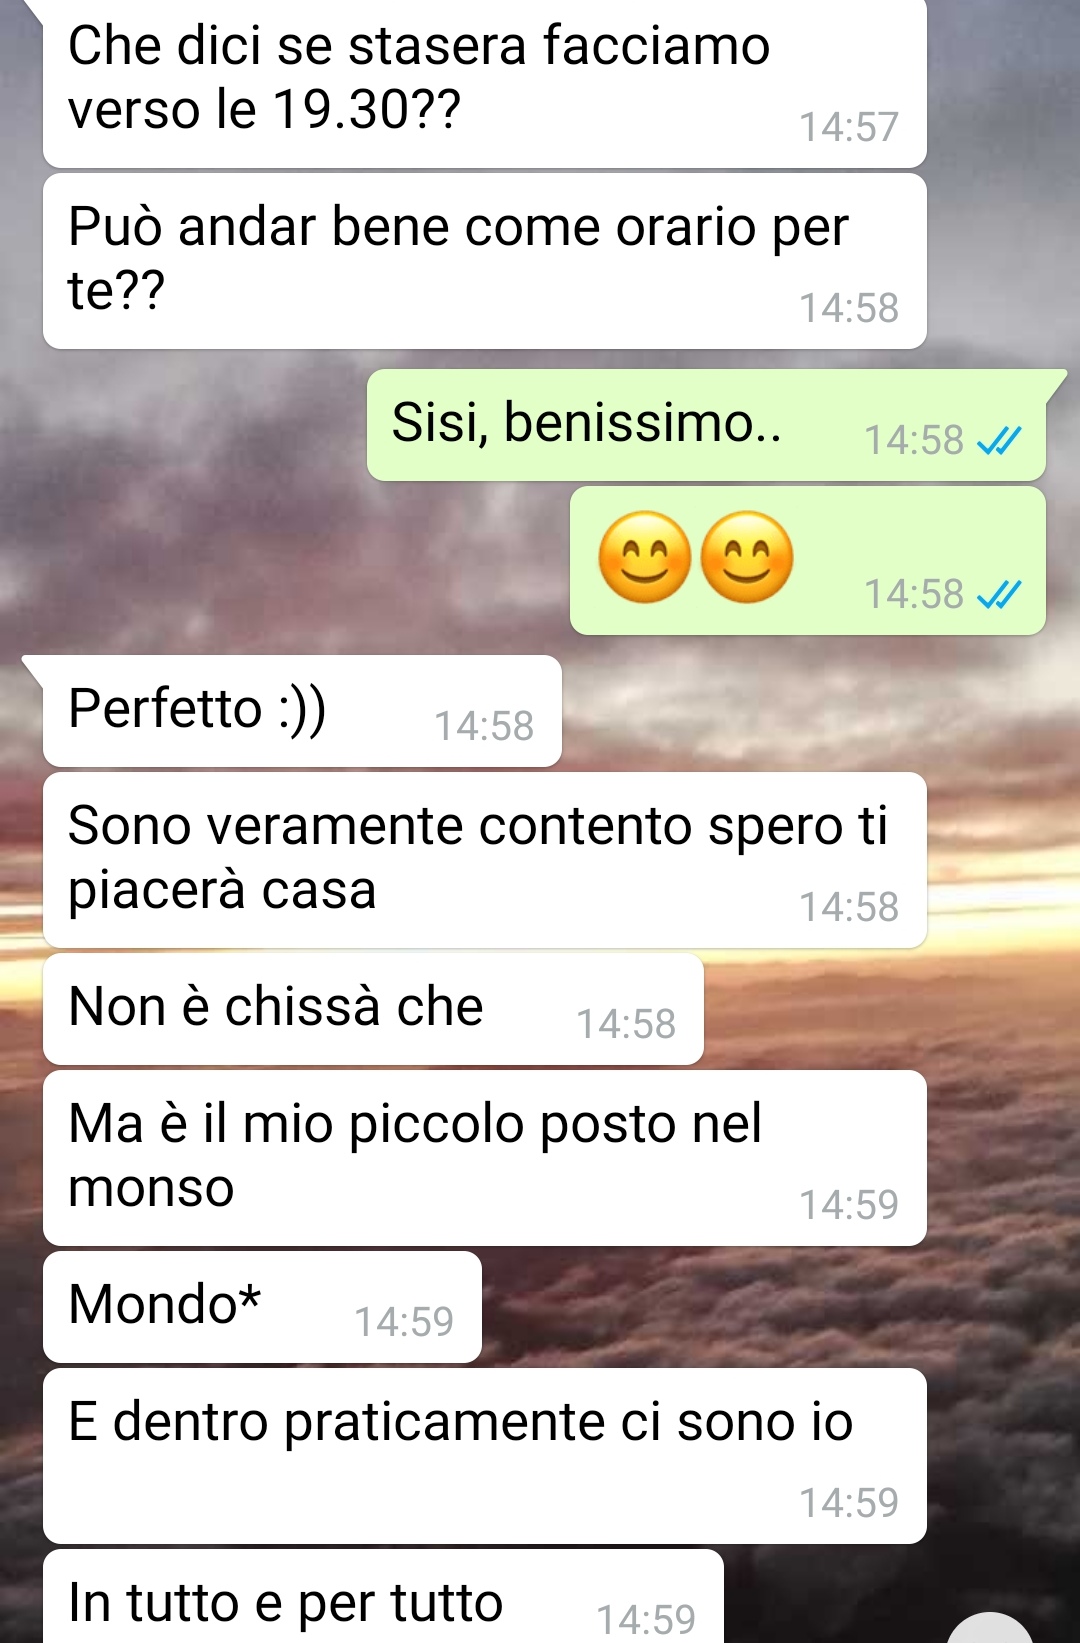Image resolution: width=1080 pixels, height=1643 pixels.
Task: Select 'Sono veramente contento spero ti piacerà casa'
Action: (x=484, y=860)
